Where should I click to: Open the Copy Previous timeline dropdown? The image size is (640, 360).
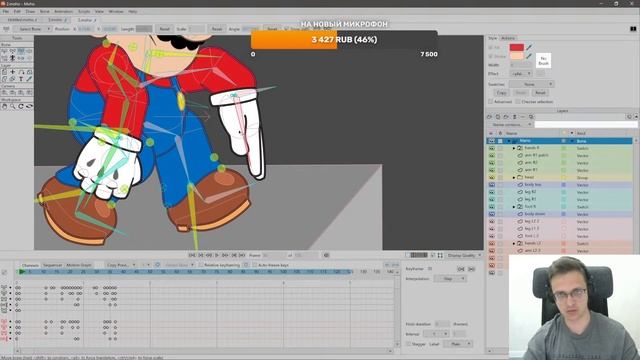tap(121, 265)
